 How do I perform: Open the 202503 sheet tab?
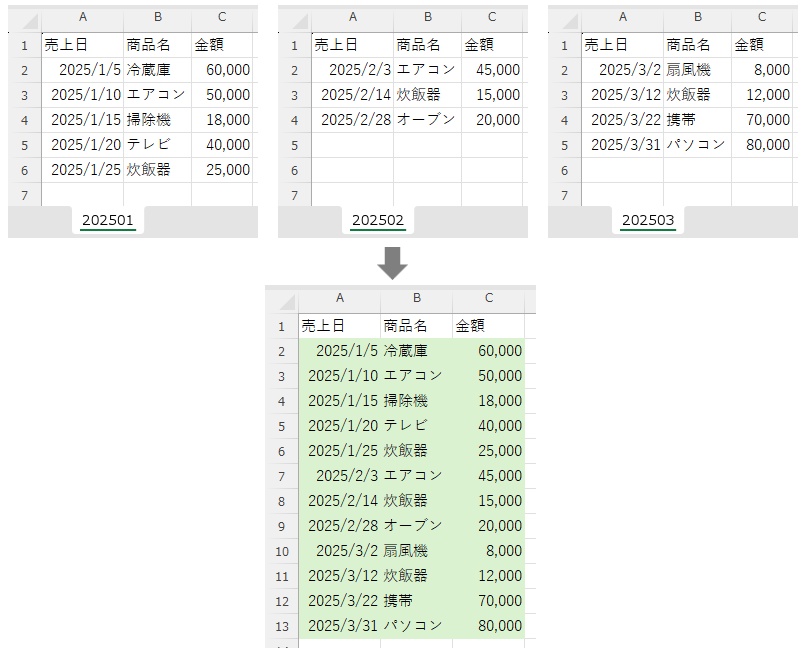point(646,220)
